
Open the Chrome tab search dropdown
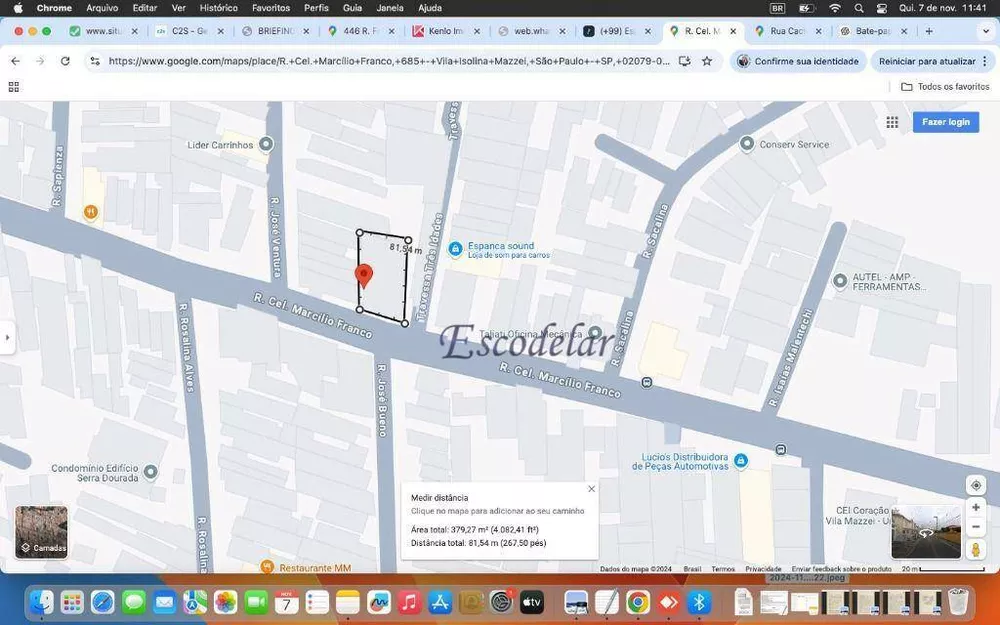[x=986, y=31]
